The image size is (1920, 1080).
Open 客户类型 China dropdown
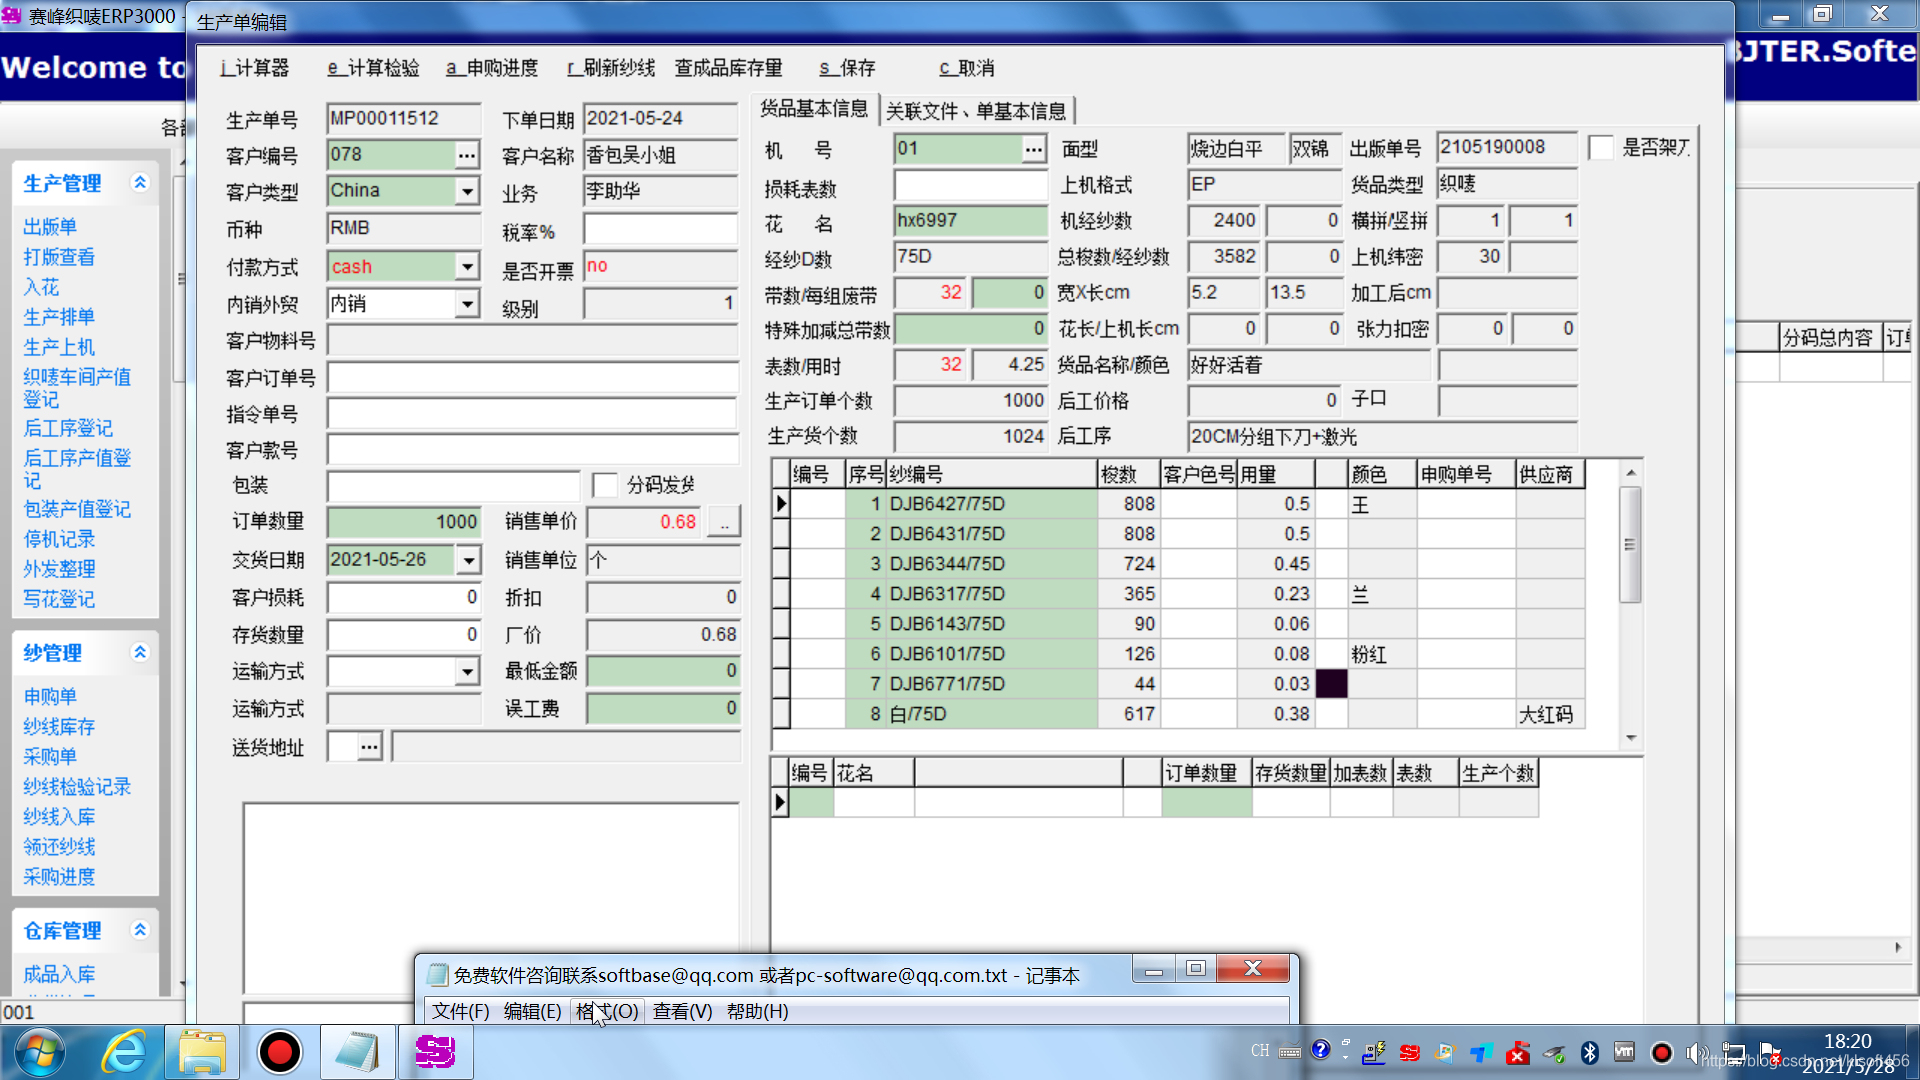(x=466, y=191)
